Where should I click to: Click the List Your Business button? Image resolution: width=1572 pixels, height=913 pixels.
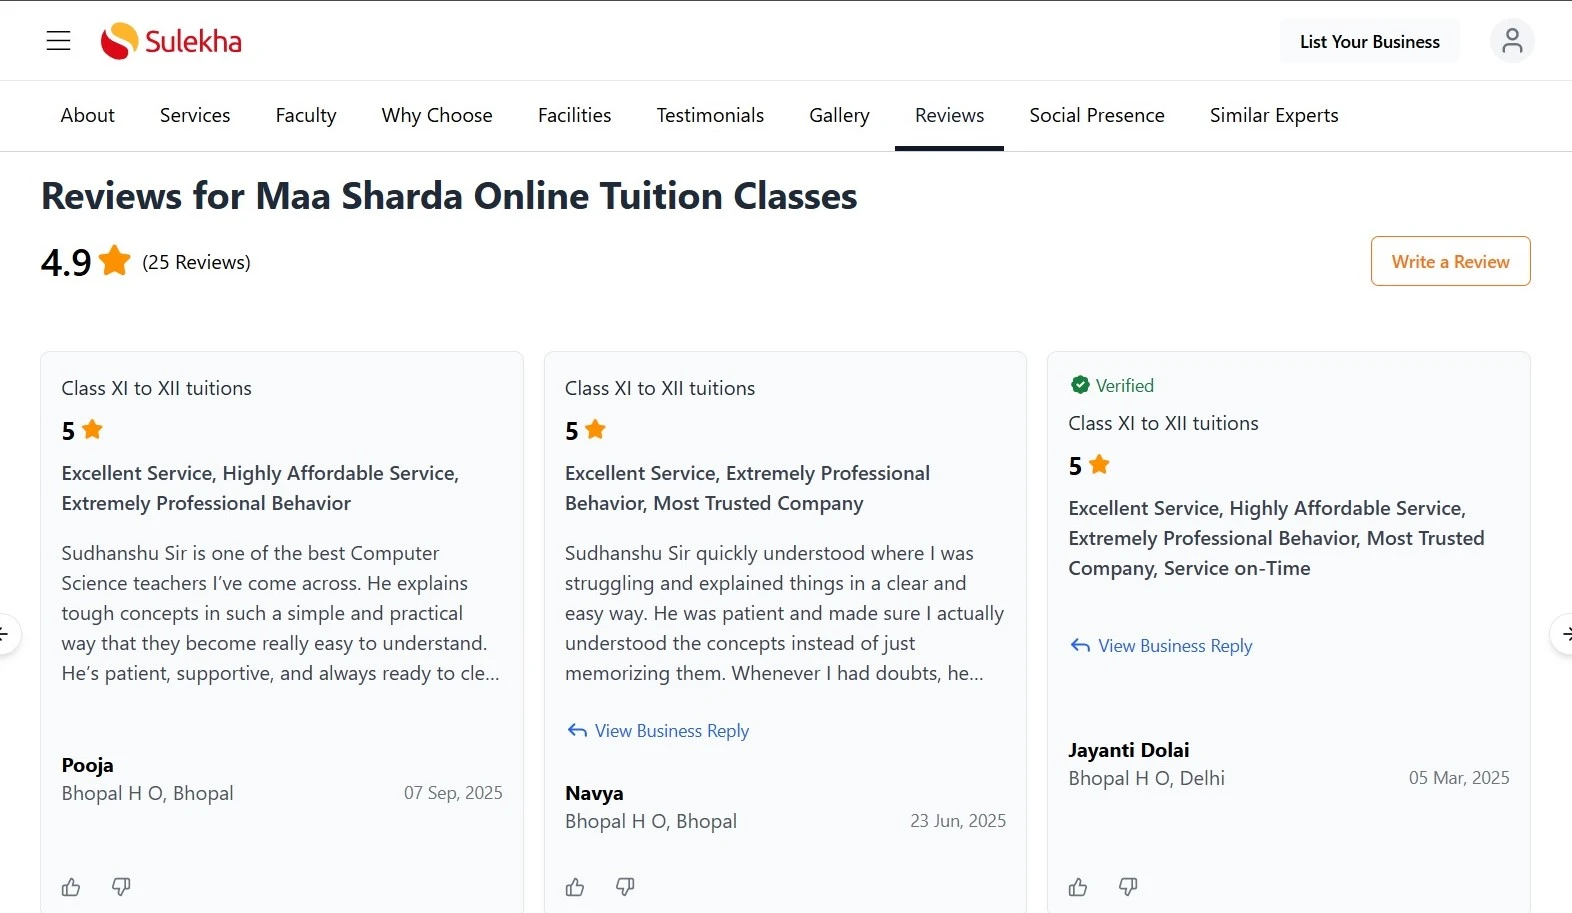click(1369, 41)
